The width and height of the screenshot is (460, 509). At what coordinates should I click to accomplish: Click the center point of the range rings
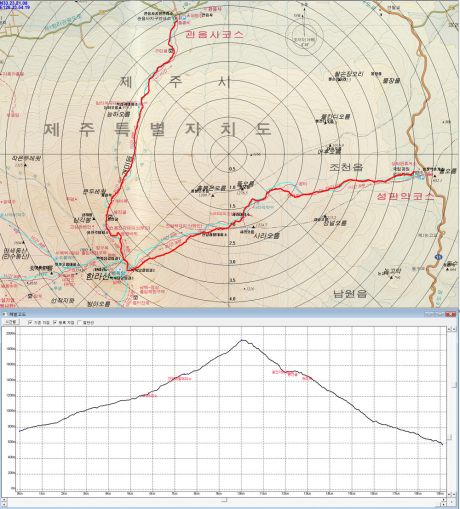229,154
